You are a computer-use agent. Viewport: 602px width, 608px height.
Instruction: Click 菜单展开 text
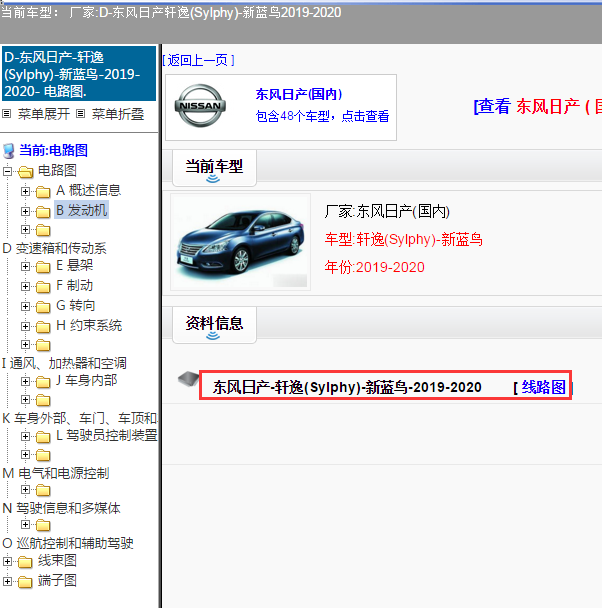(x=44, y=114)
